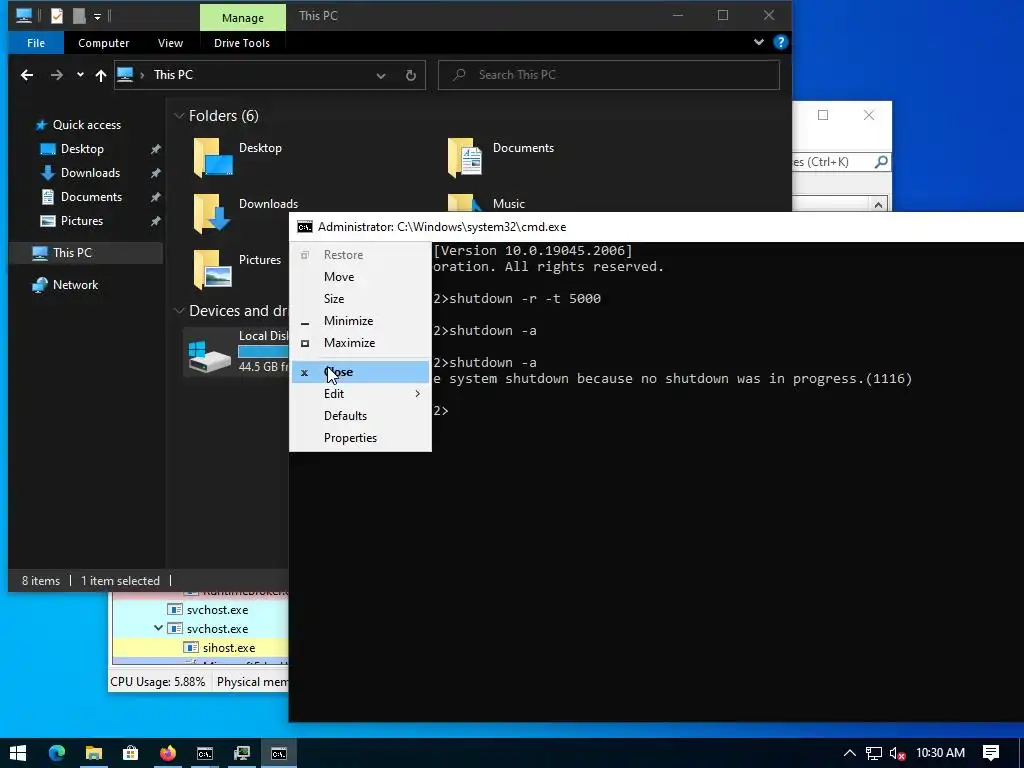Expand the address bar history dropdown

381,76
